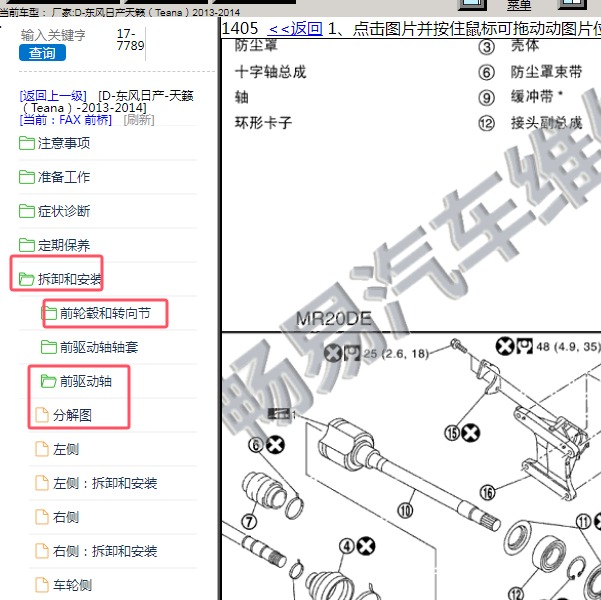Click the folder icon beside 注意事项
The width and height of the screenshot is (601, 600).
[x=26, y=143]
